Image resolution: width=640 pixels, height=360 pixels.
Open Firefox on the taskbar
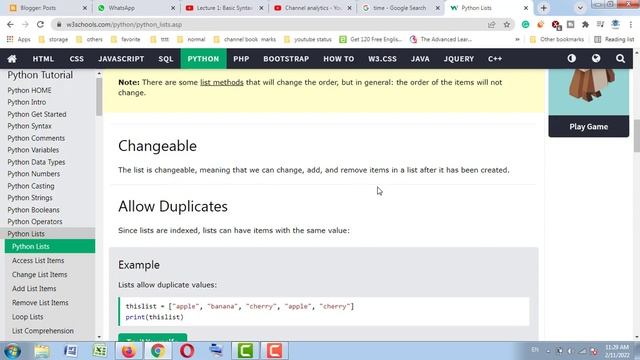tap(129, 351)
